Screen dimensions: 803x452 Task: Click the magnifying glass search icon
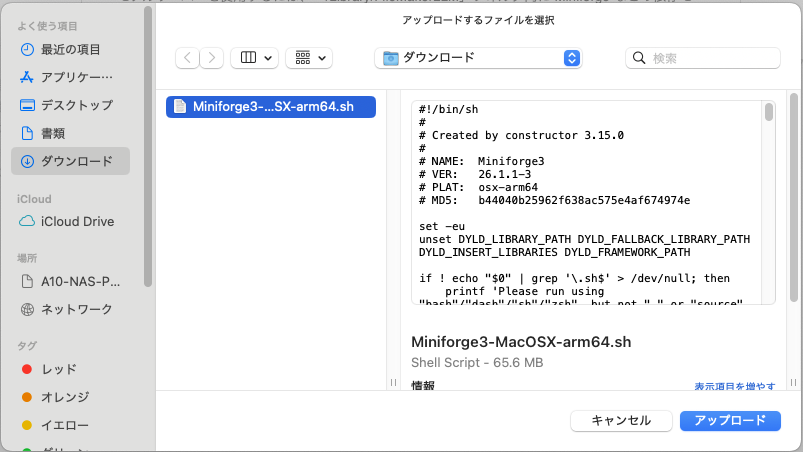pyautogui.click(x=639, y=58)
